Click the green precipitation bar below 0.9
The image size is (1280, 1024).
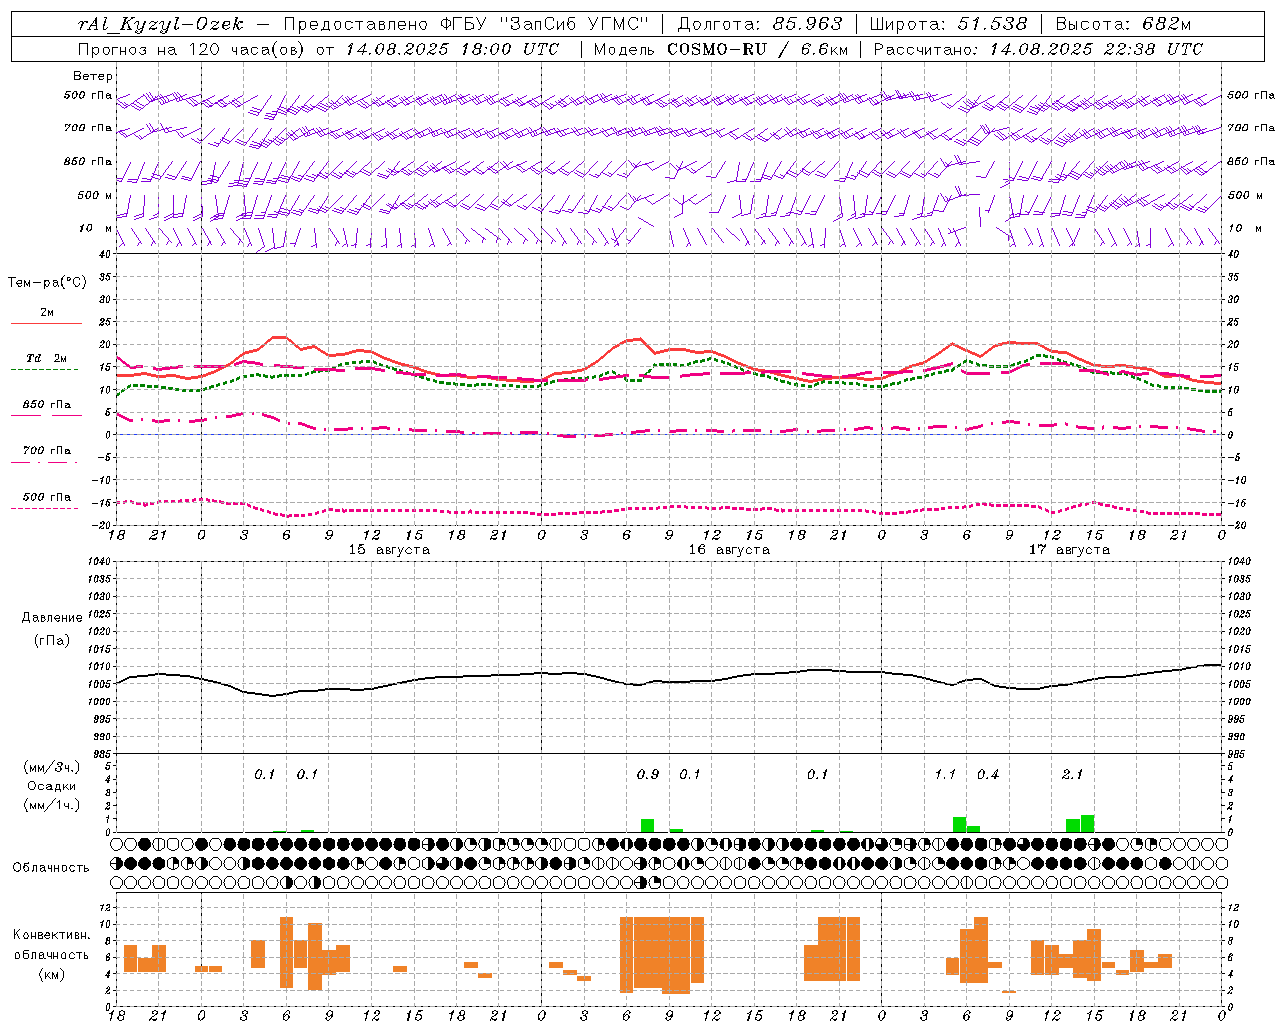[x=648, y=826]
